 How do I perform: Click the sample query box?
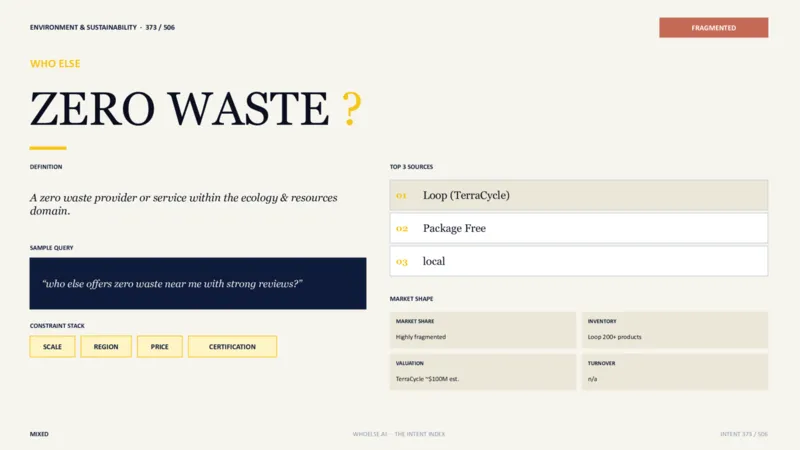click(197, 283)
